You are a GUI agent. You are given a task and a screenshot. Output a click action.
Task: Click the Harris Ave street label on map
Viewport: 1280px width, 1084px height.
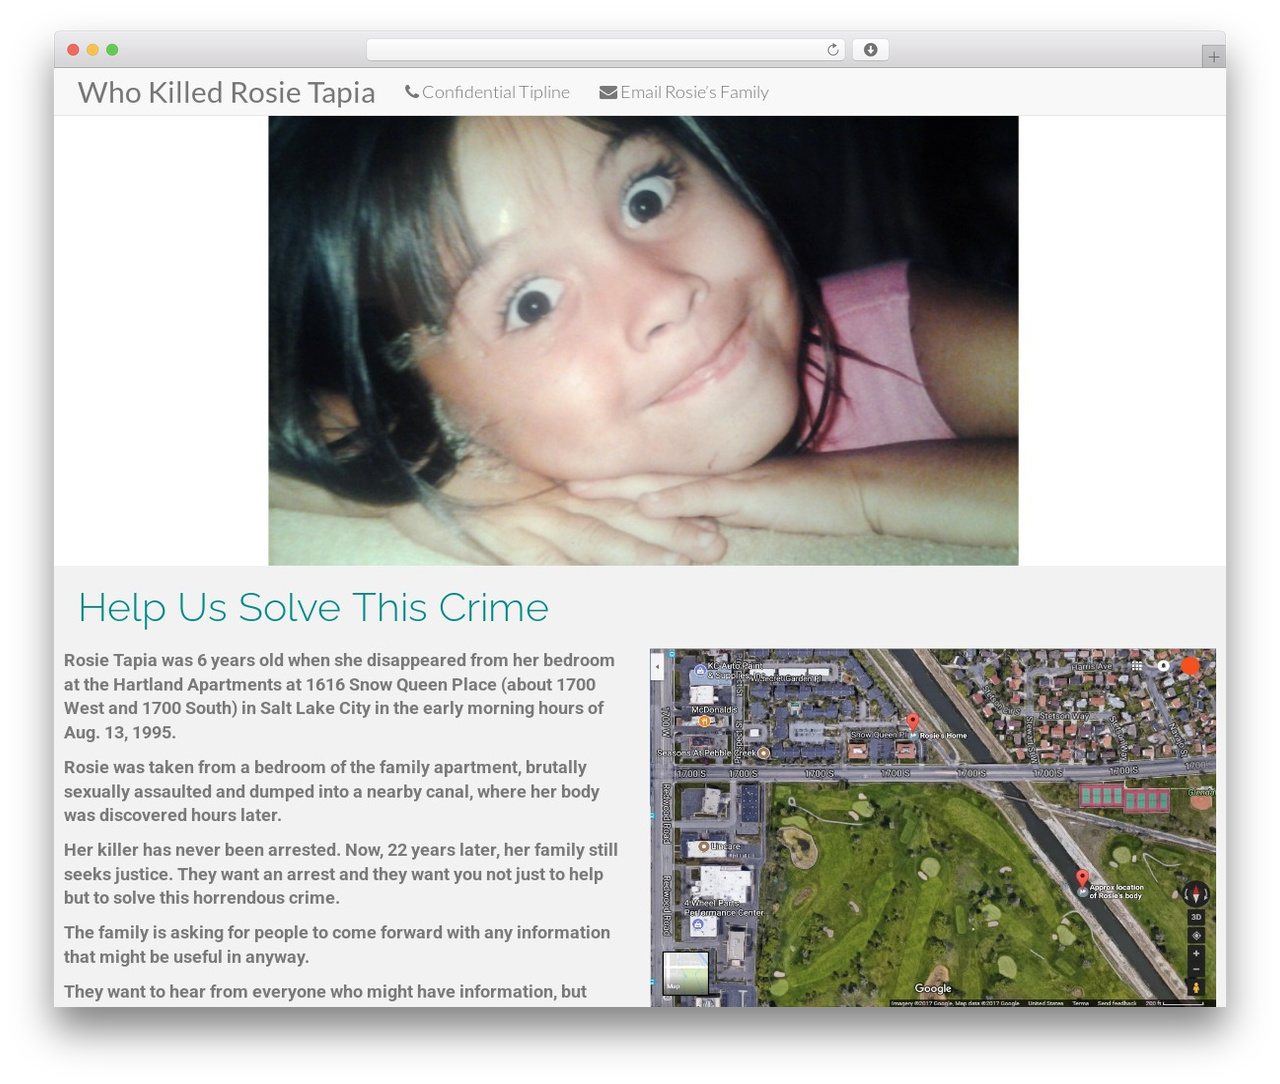tap(1091, 666)
